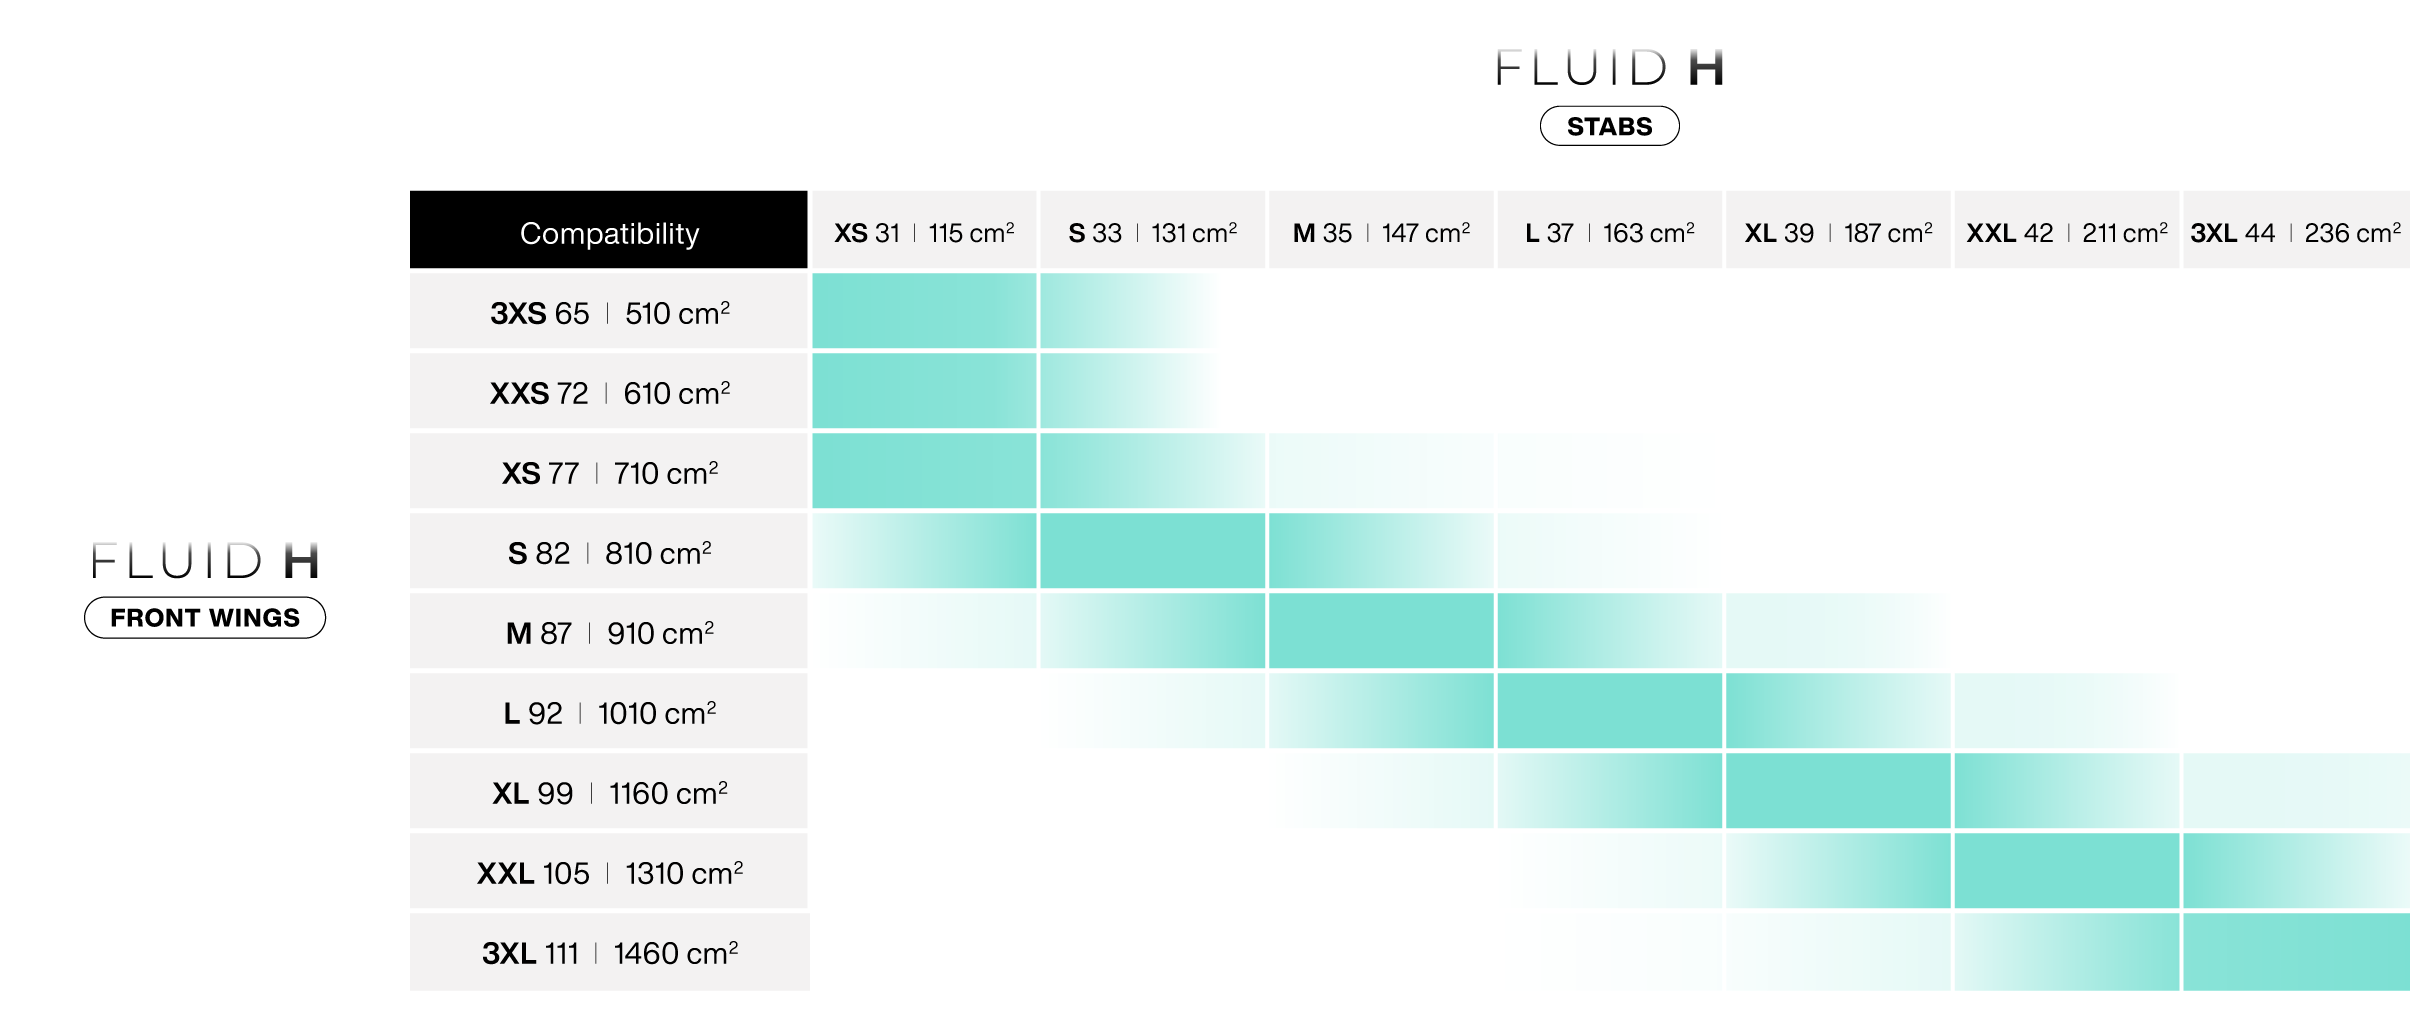The image size is (2410, 1011).
Task: Click the XL 99 1160 cm² wing row
Action: pyautogui.click(x=609, y=791)
